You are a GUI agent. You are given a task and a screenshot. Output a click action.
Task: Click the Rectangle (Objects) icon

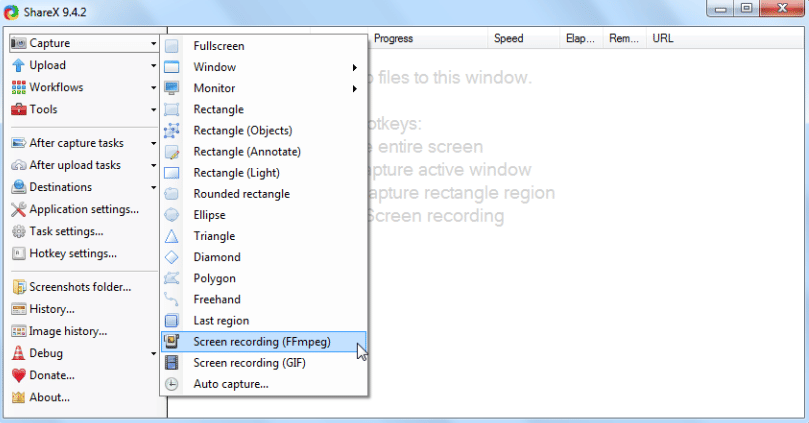tap(172, 130)
